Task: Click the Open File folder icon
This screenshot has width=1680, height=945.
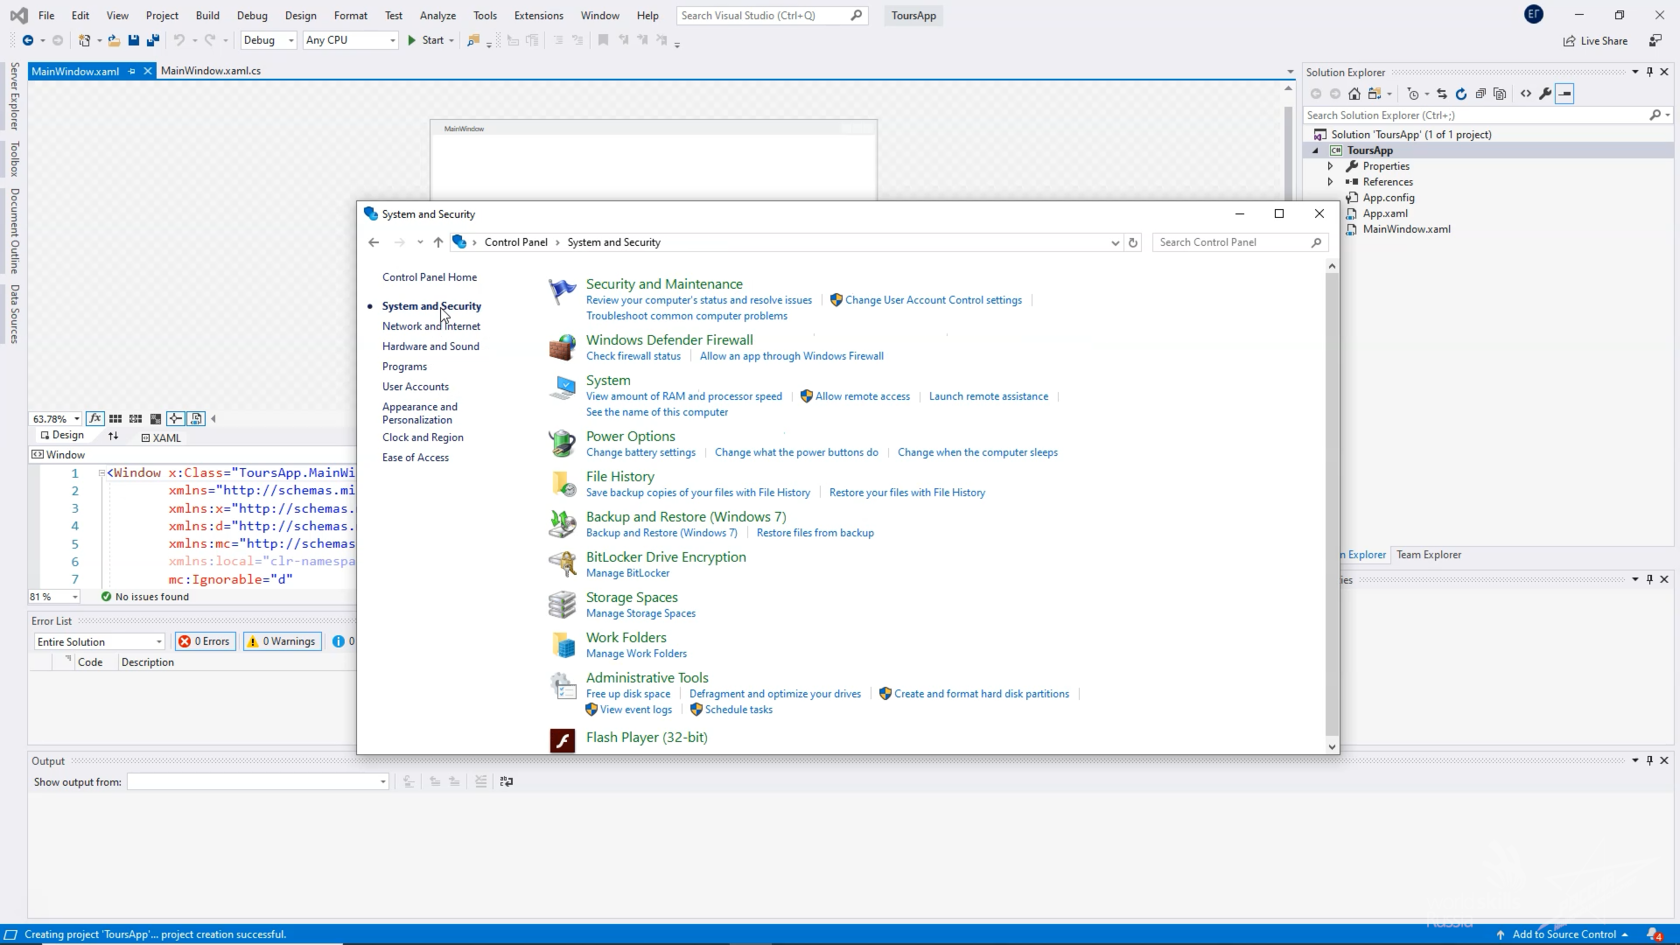Action: (x=114, y=40)
